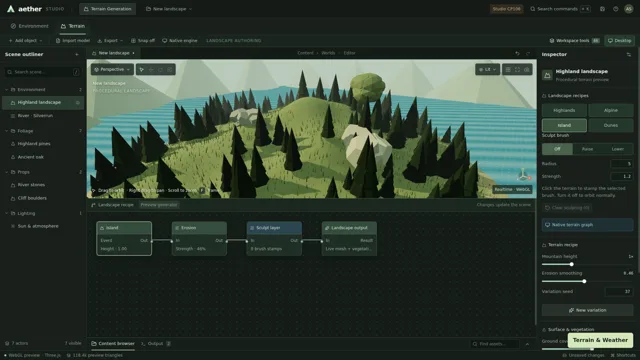Select the pointer tool in viewport toolbar
640x360 pixels.
142,69
